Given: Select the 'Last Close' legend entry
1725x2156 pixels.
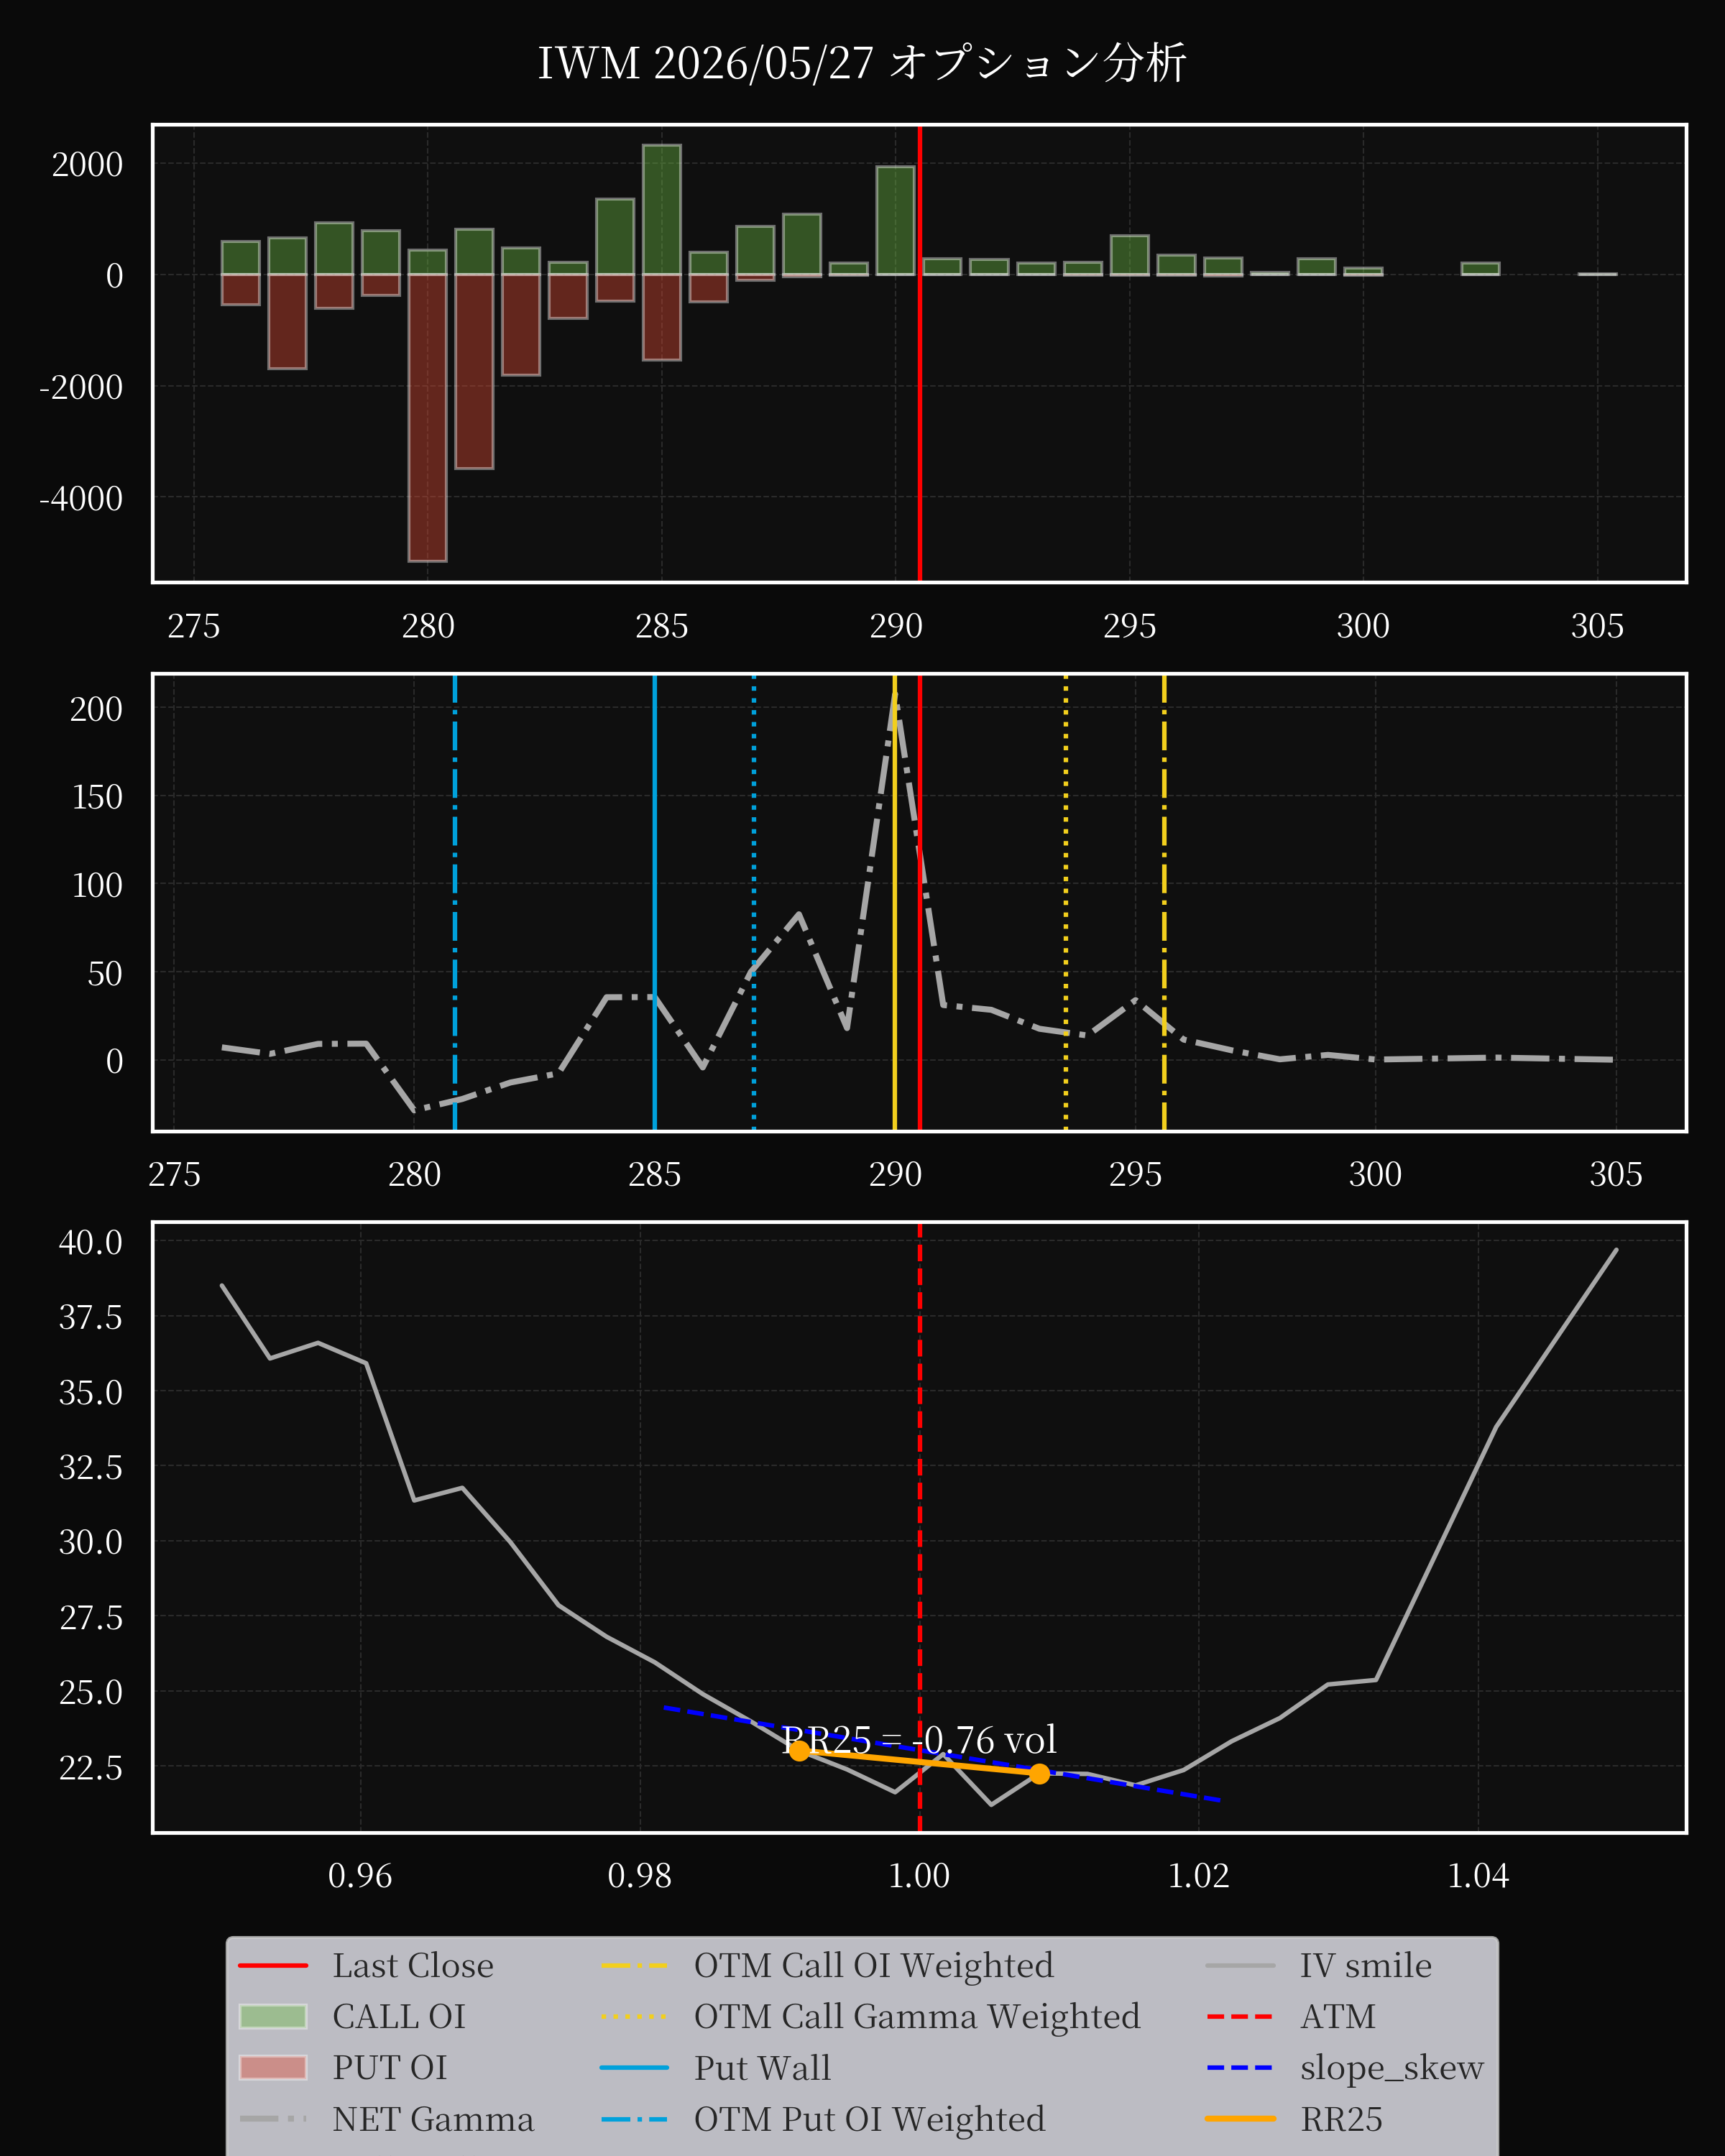Looking at the screenshot, I should [366, 1966].
